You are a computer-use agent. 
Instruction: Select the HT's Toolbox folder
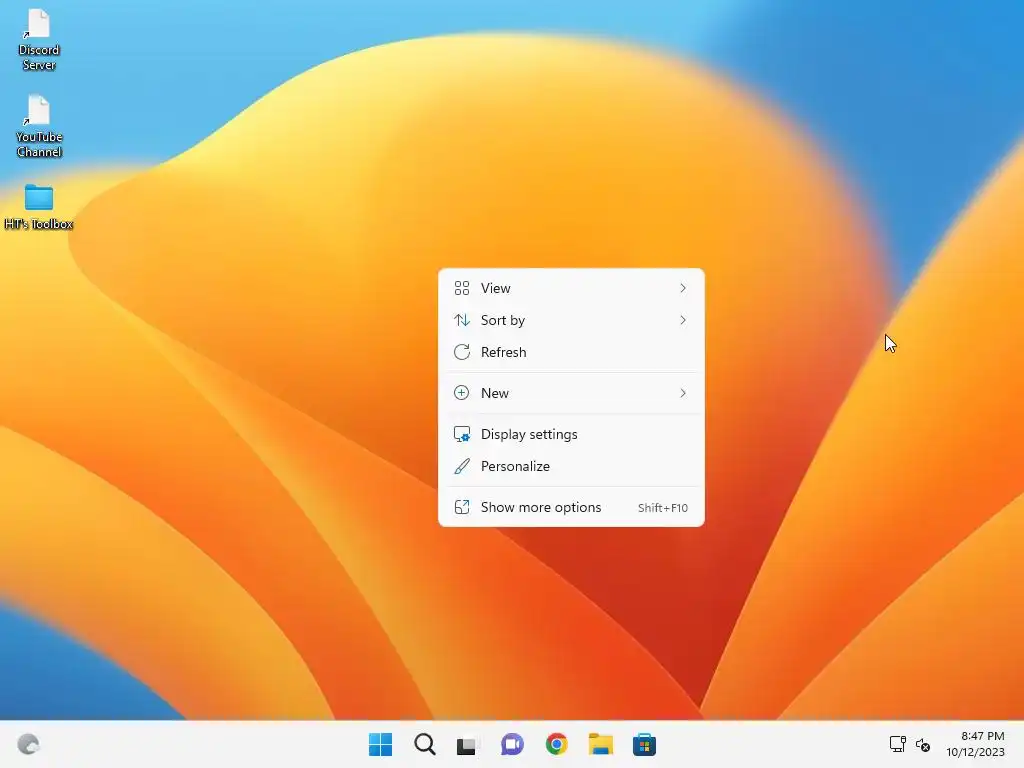[39, 207]
